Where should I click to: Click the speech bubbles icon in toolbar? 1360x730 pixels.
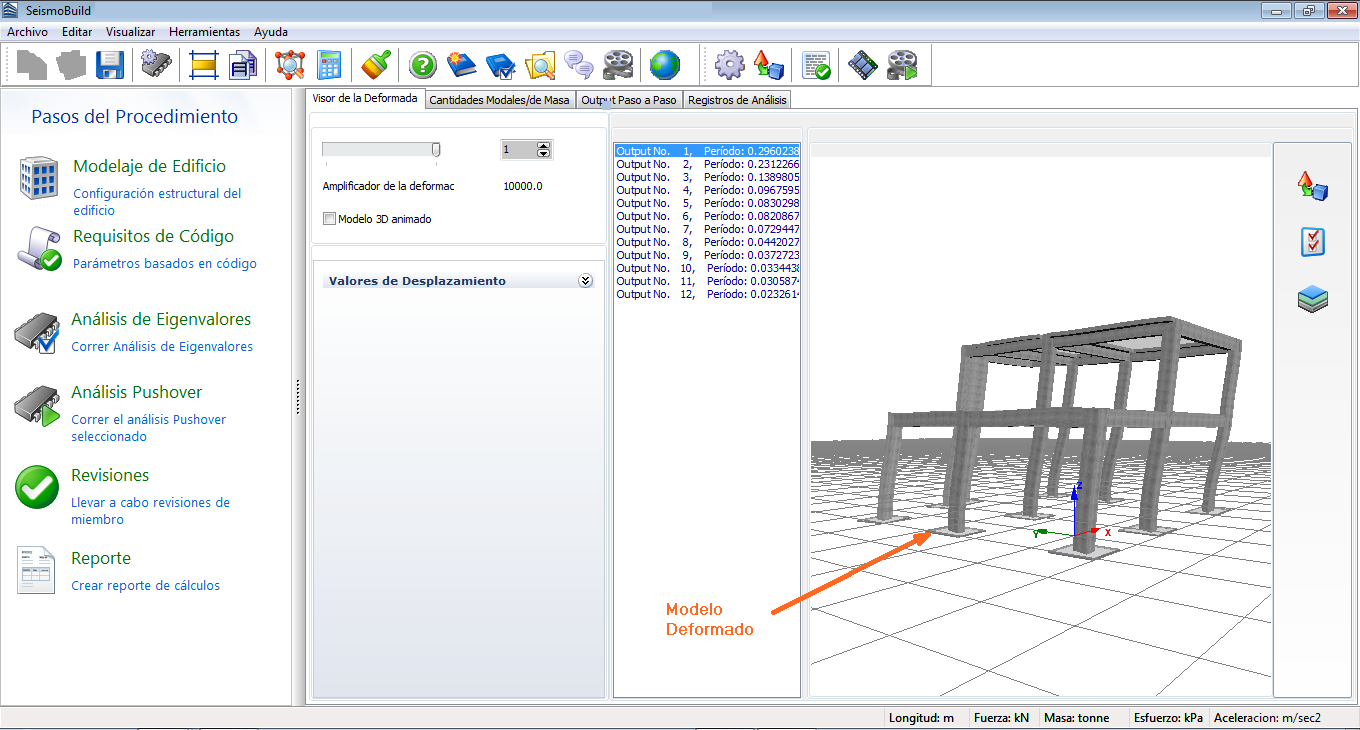[x=579, y=66]
